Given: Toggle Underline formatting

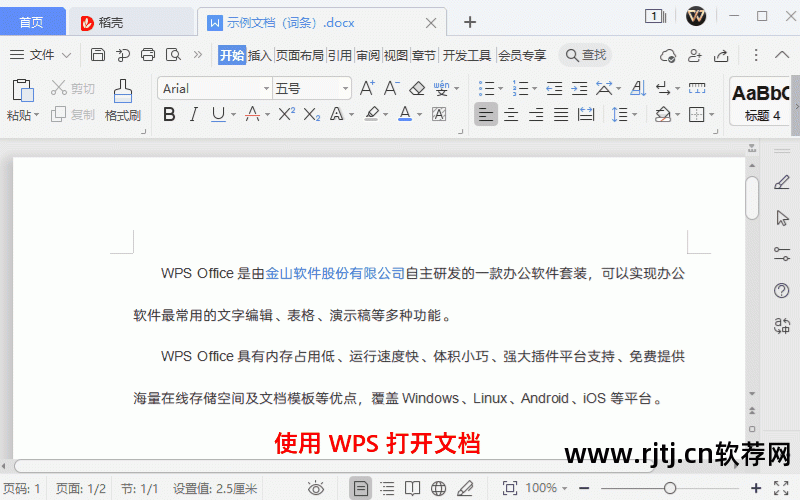Looking at the screenshot, I should pyautogui.click(x=218, y=114).
